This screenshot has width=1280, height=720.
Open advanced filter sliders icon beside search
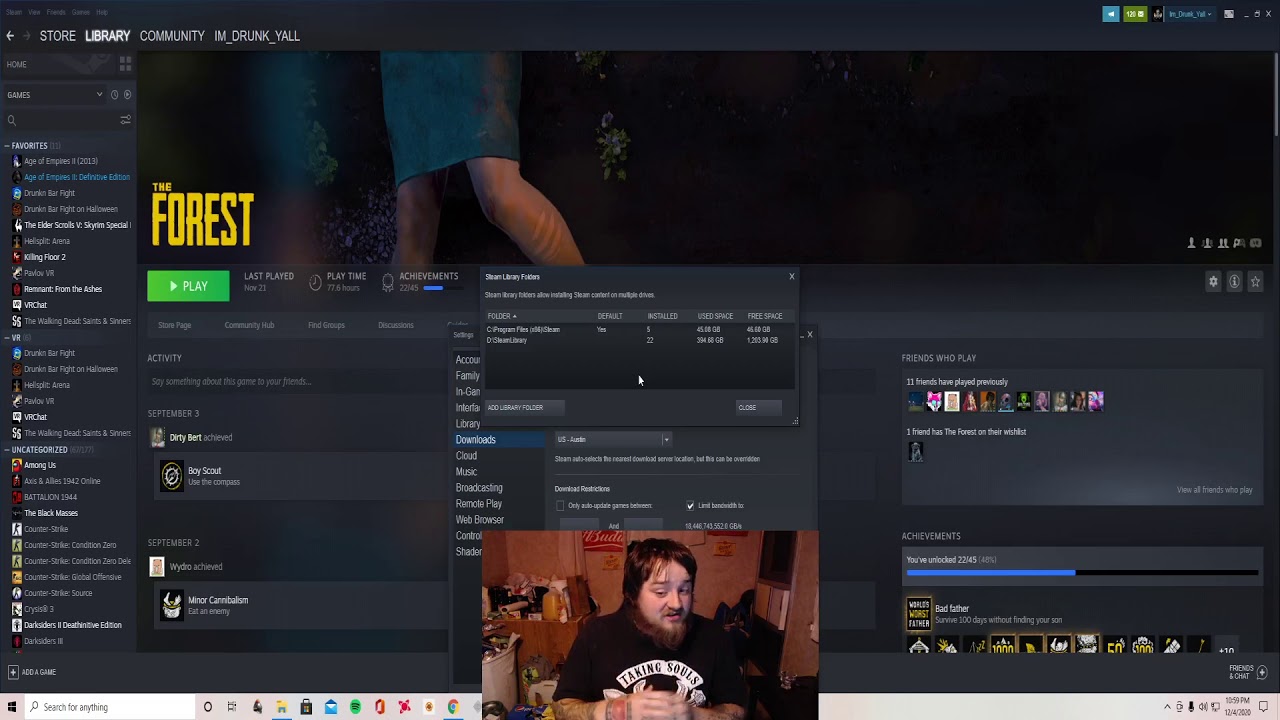tap(125, 120)
